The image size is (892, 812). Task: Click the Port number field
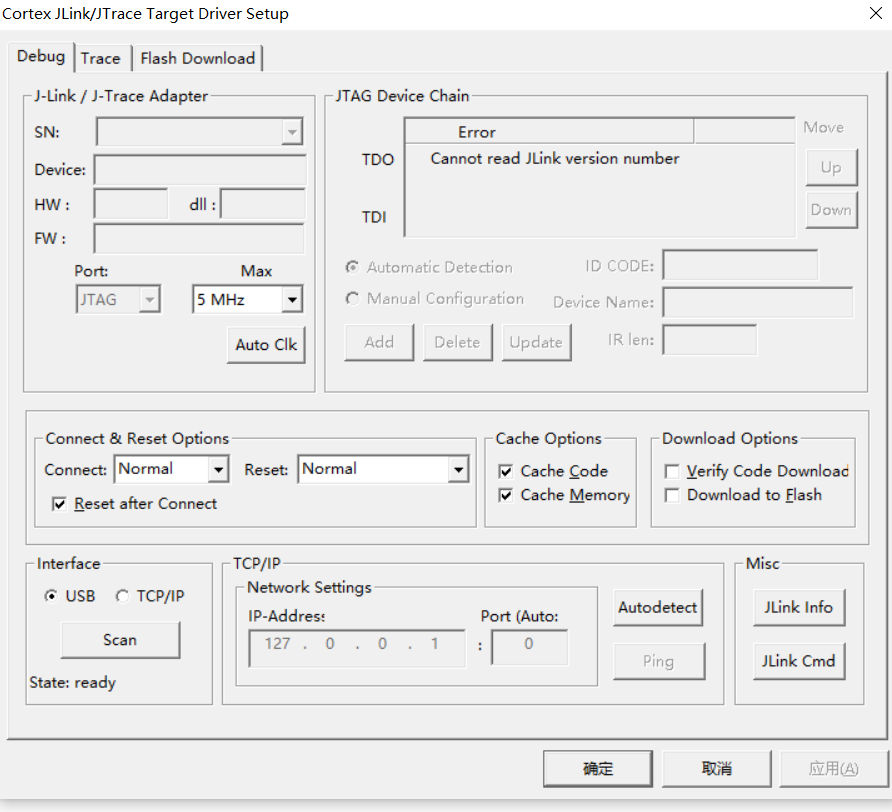530,647
